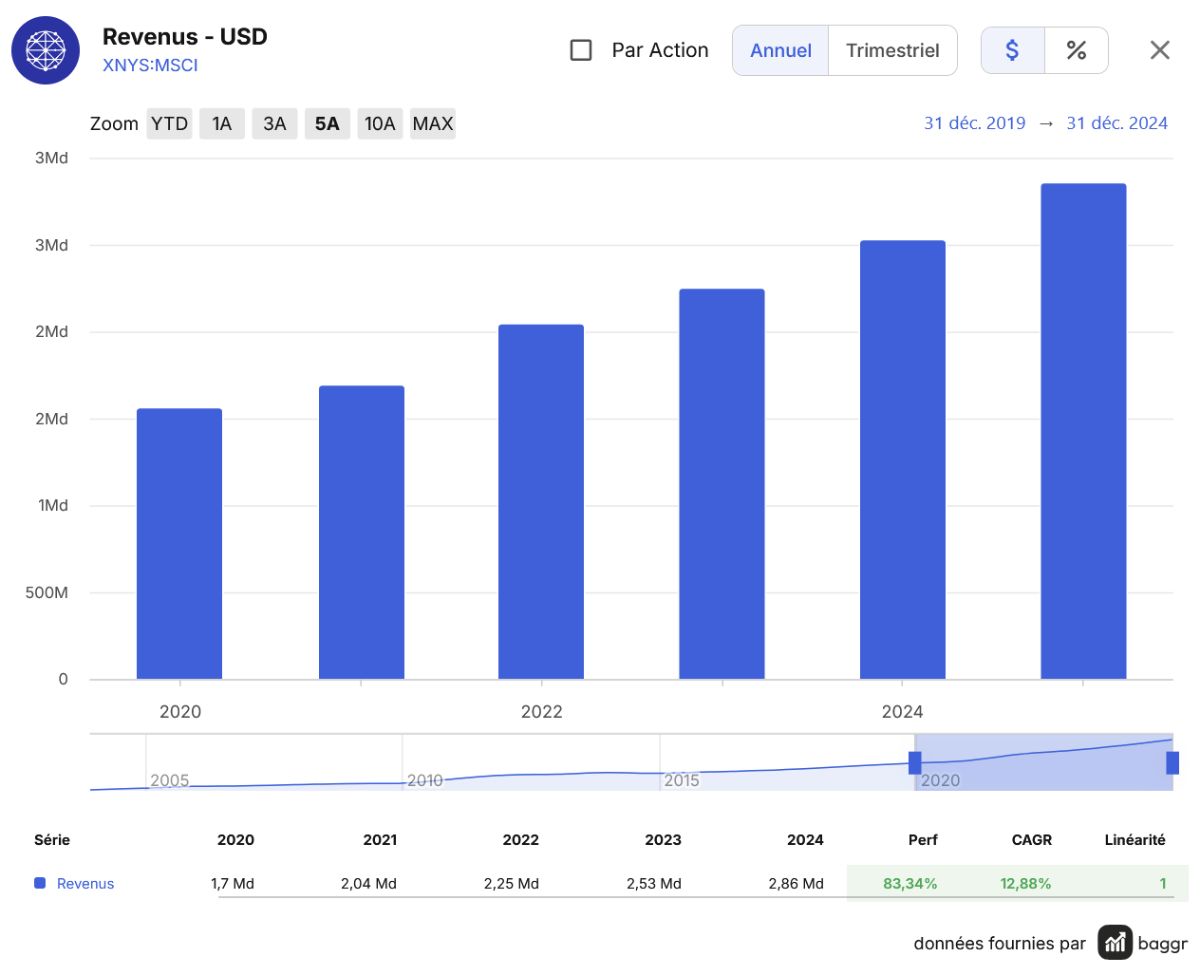Click the 2,25 Md value cell

point(511,884)
